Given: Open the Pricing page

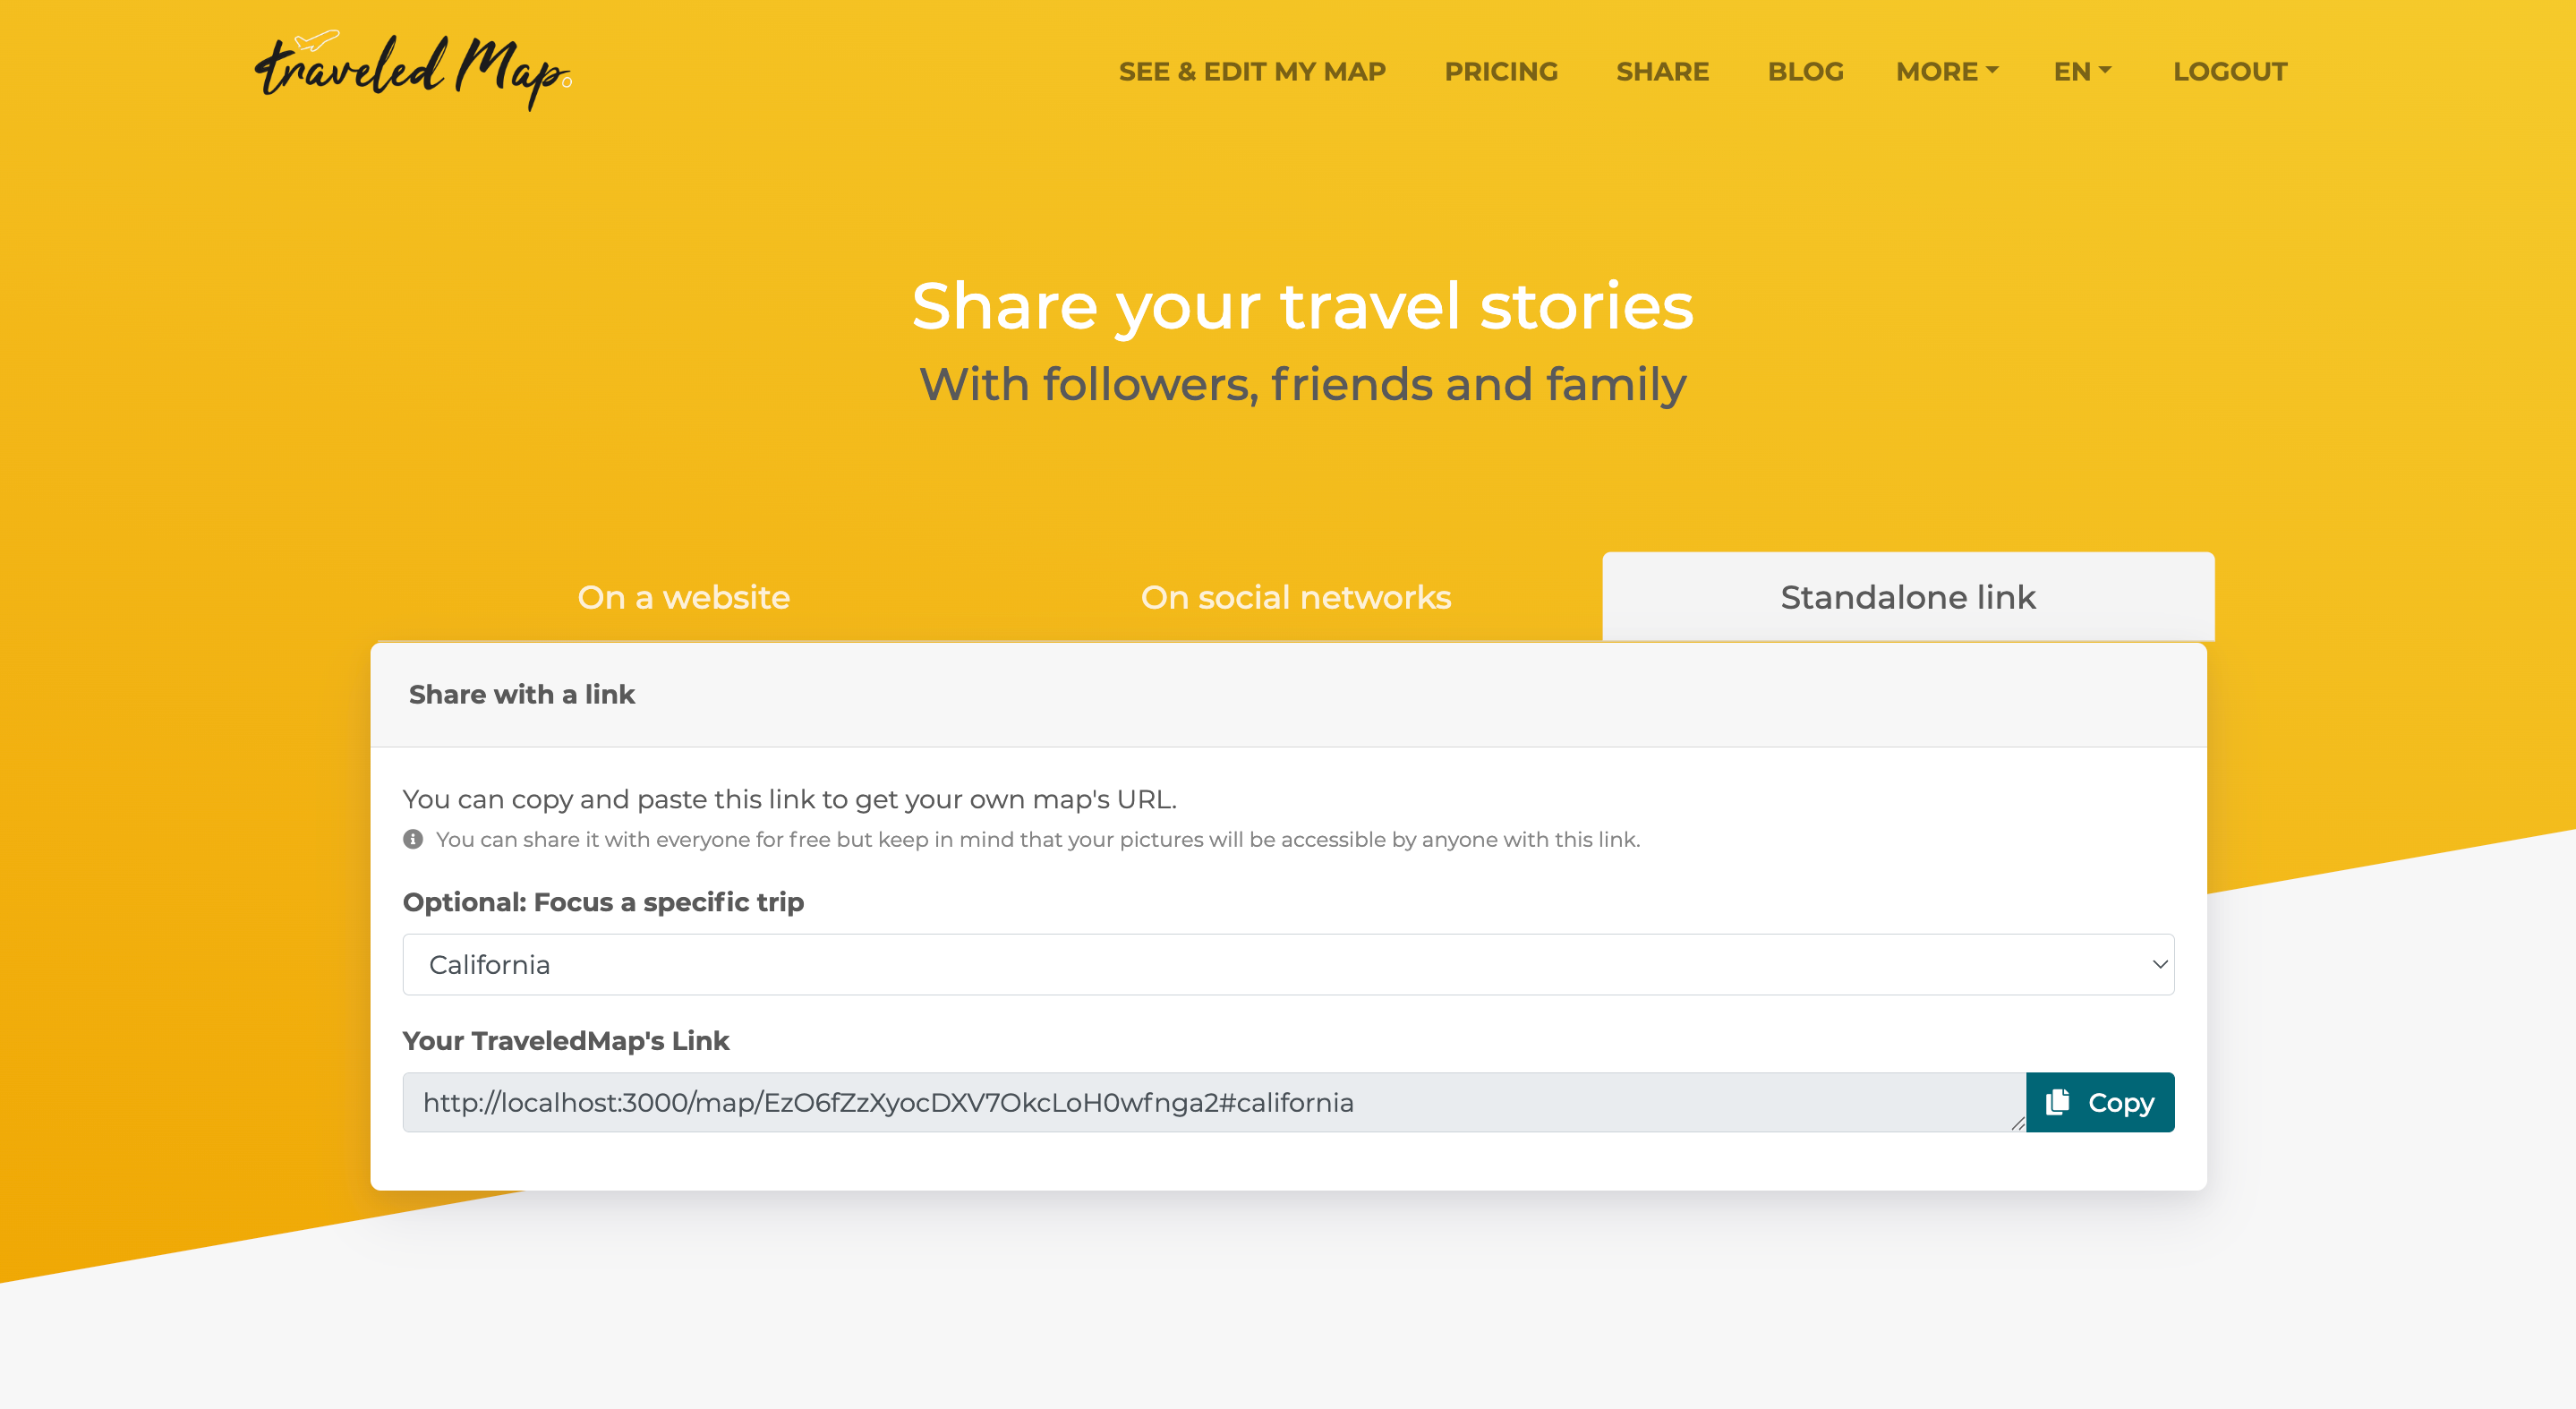Looking at the screenshot, I should [x=1501, y=72].
